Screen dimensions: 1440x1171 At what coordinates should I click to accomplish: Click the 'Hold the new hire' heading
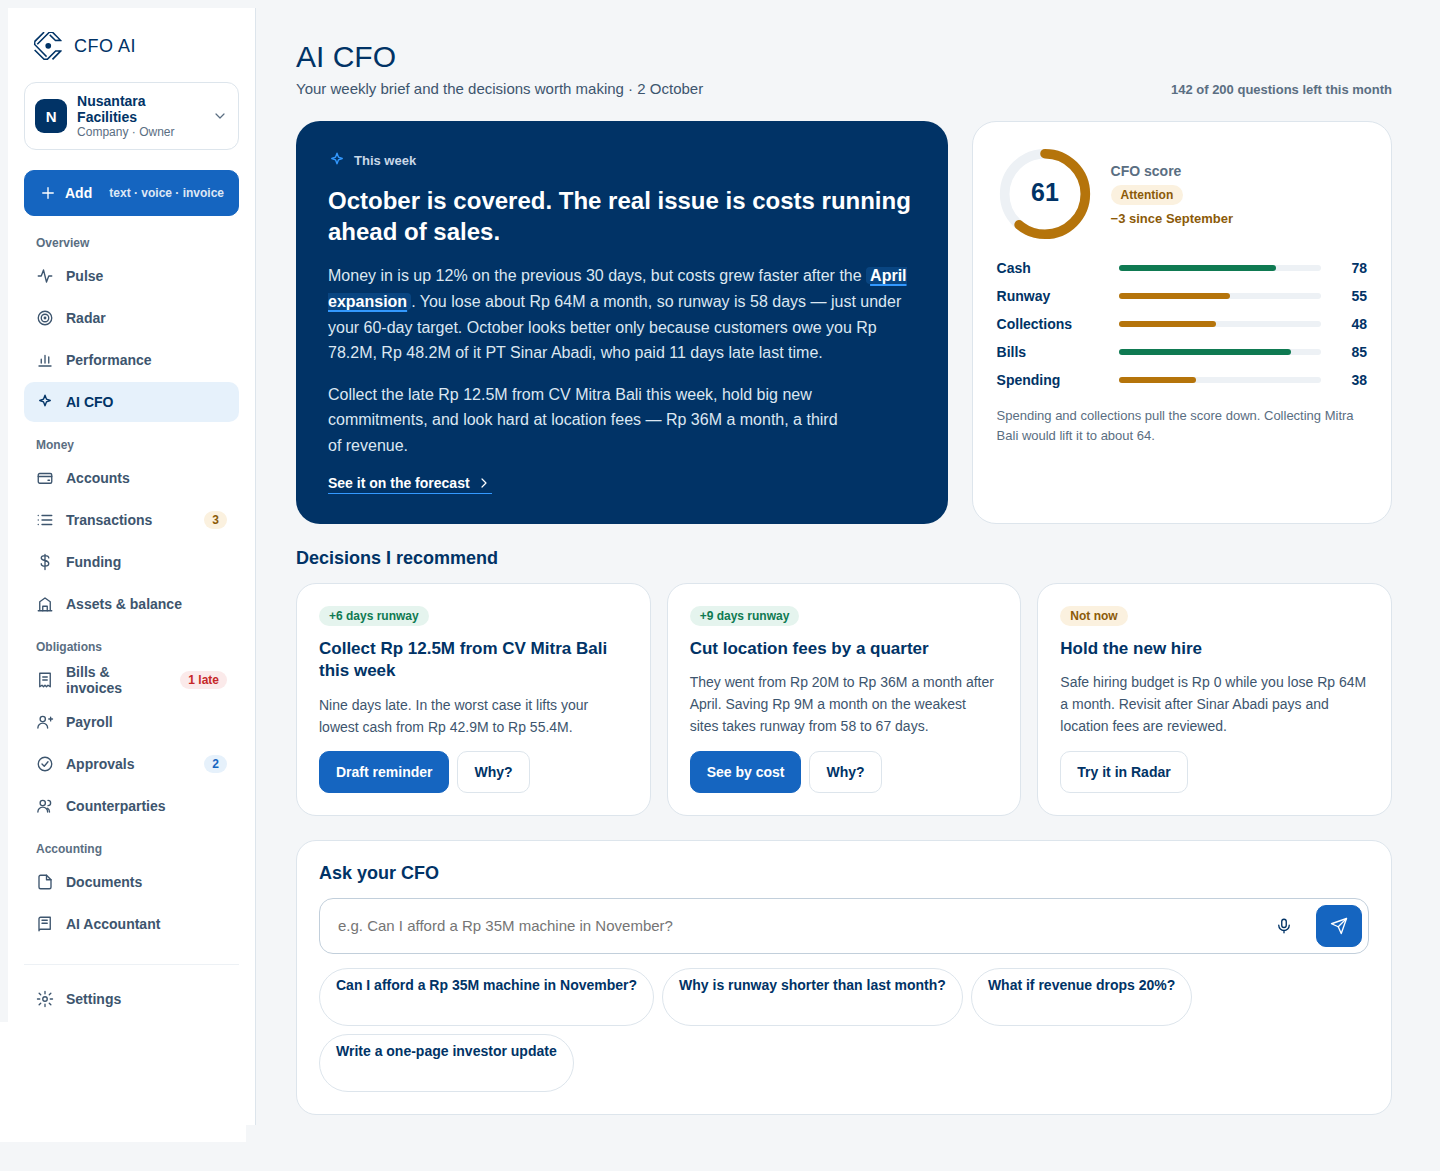pos(1131,648)
